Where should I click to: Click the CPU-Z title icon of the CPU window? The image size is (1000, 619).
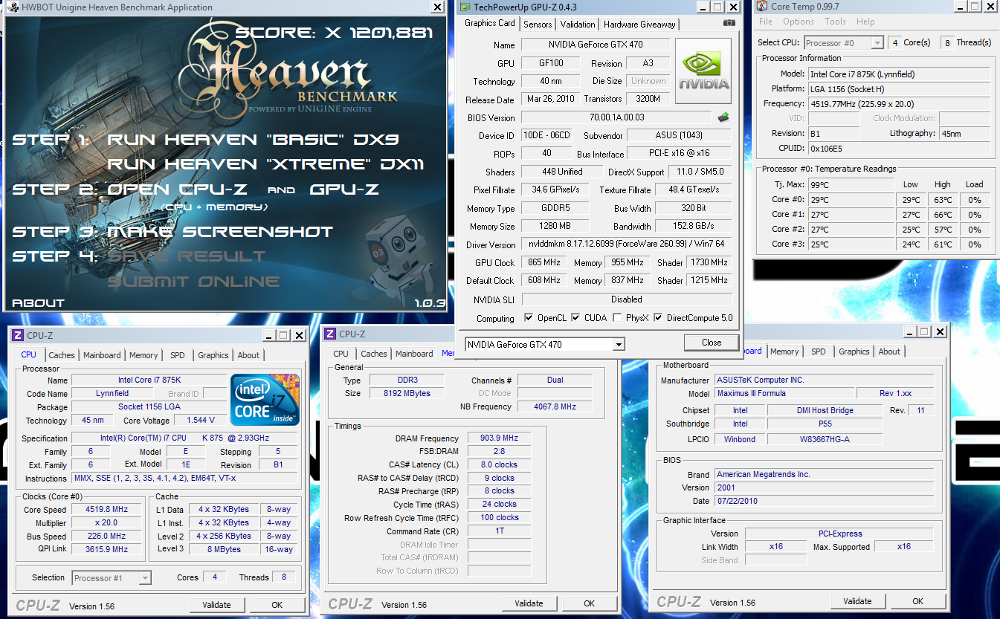18,335
